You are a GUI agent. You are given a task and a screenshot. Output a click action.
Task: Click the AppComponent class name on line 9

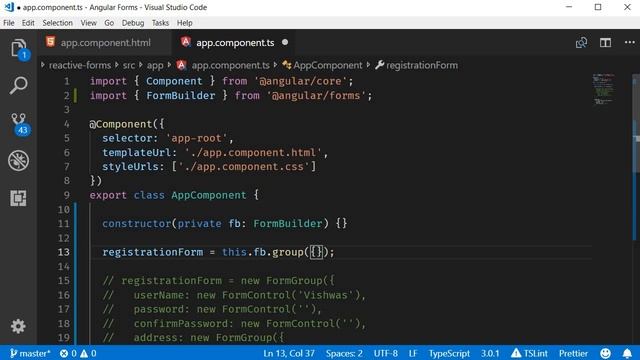pyautogui.click(x=209, y=195)
